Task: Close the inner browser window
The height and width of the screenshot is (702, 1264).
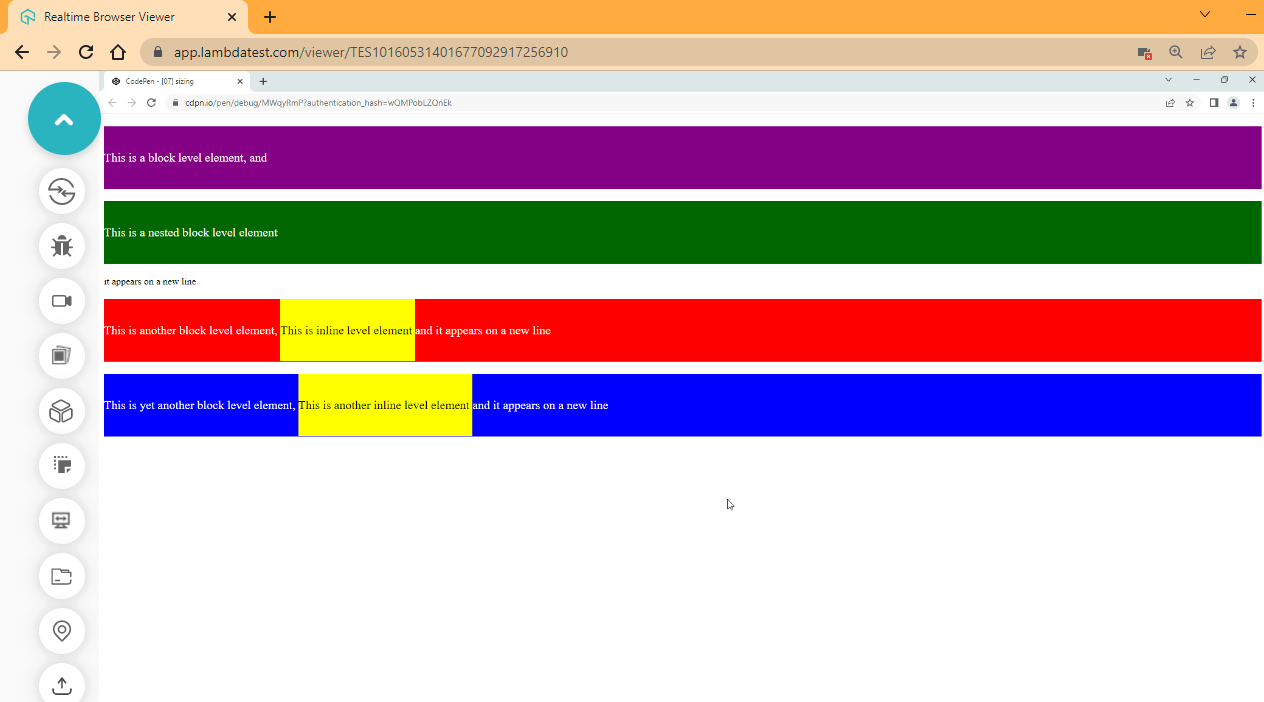Action: pos(1252,79)
